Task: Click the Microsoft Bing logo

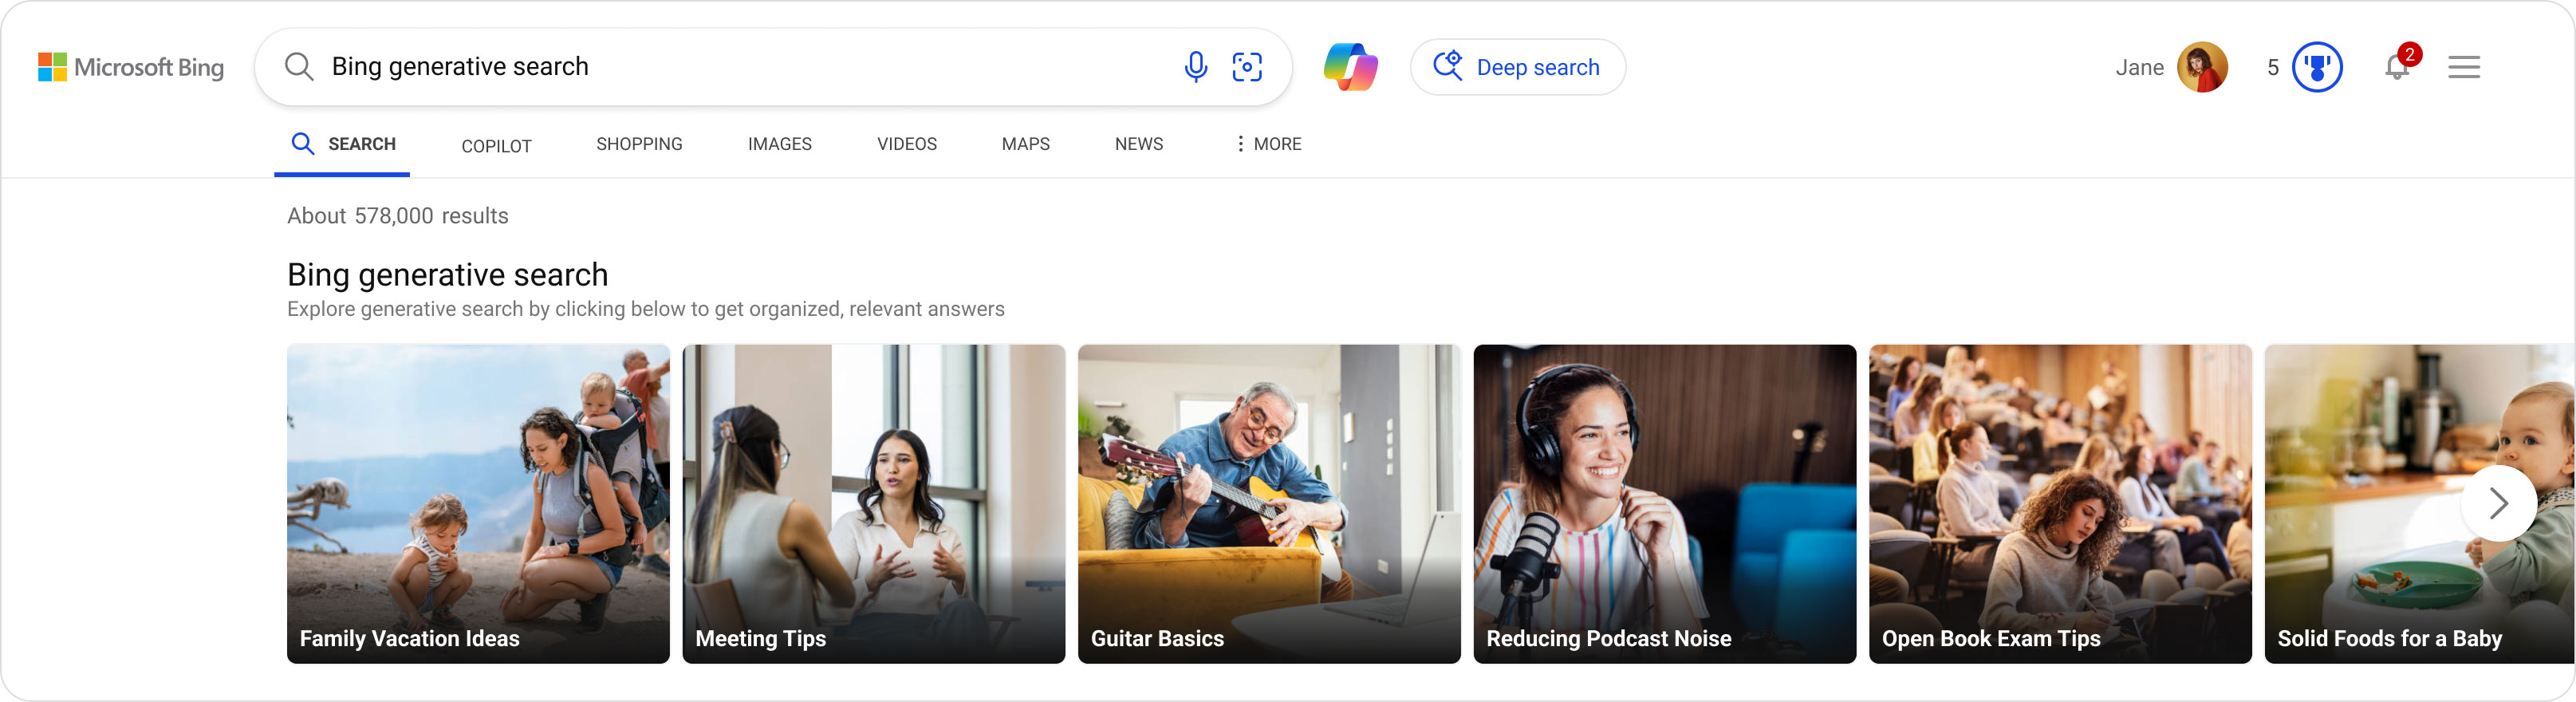Action: [131, 67]
